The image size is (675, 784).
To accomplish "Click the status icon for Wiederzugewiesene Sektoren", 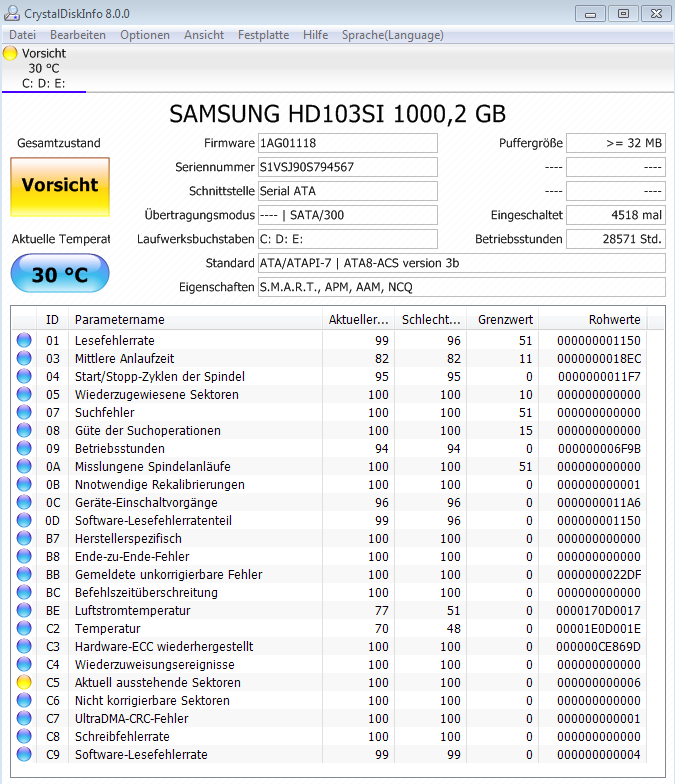I will point(24,394).
